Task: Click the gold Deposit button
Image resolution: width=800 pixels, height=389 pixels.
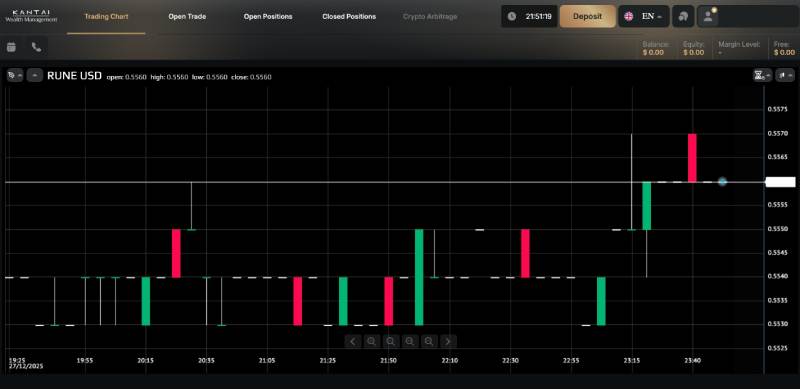Action: (x=587, y=16)
